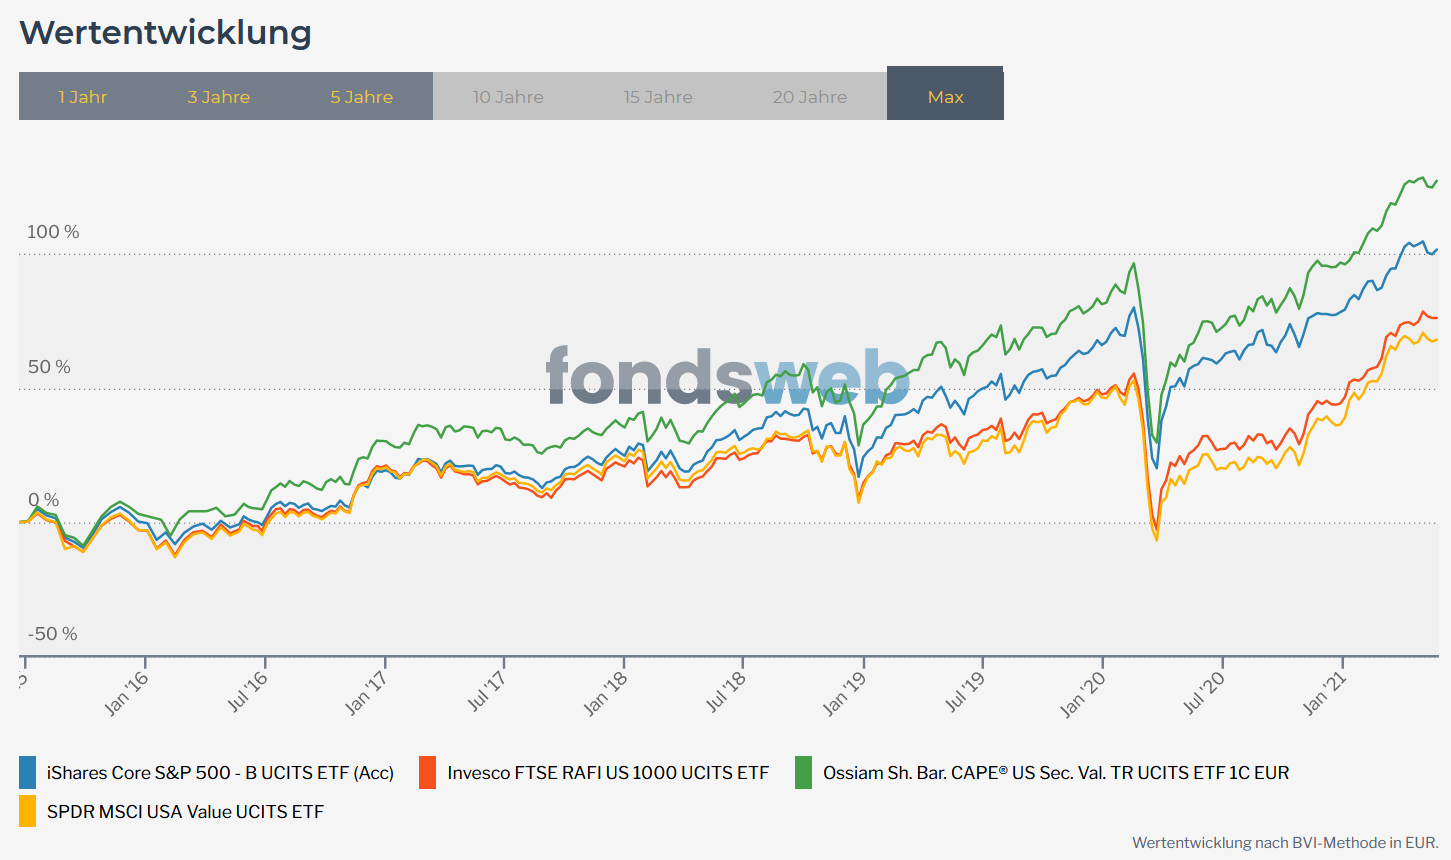Show the Max time range
The height and width of the screenshot is (860, 1451).
[945, 97]
